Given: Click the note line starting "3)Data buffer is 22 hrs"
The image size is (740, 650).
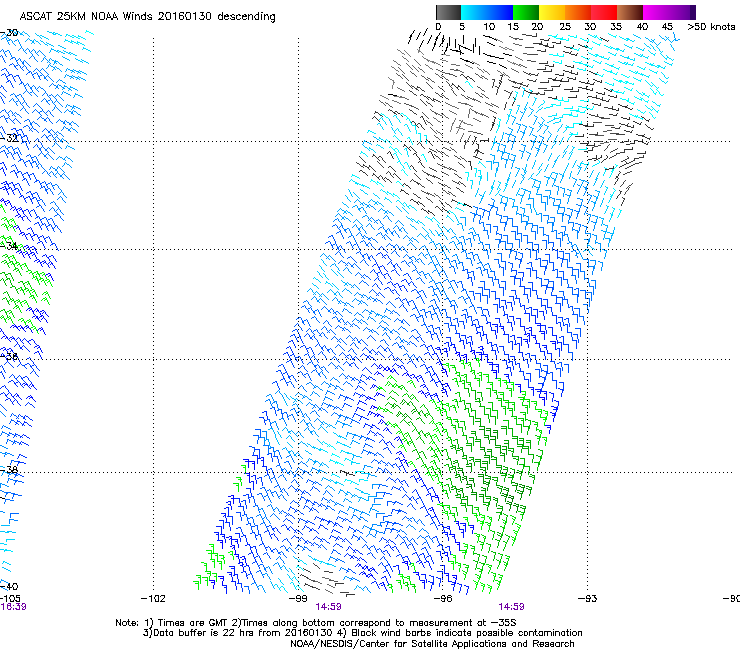Looking at the screenshot, I should [x=362, y=633].
